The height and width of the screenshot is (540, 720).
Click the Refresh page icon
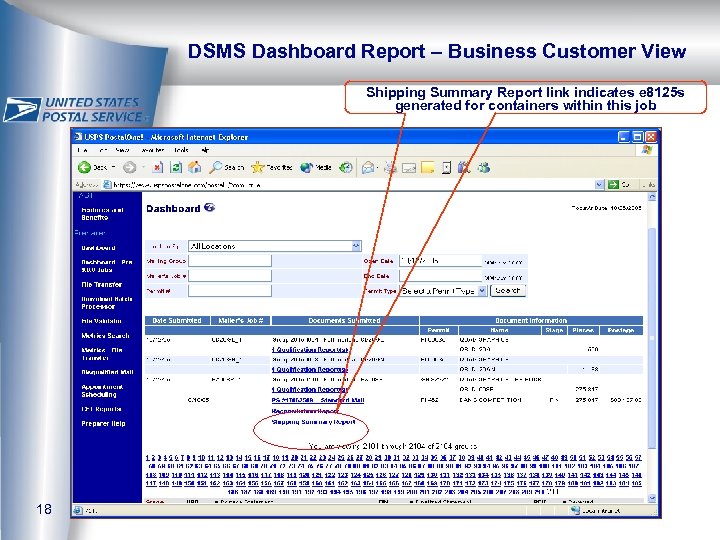(x=176, y=168)
